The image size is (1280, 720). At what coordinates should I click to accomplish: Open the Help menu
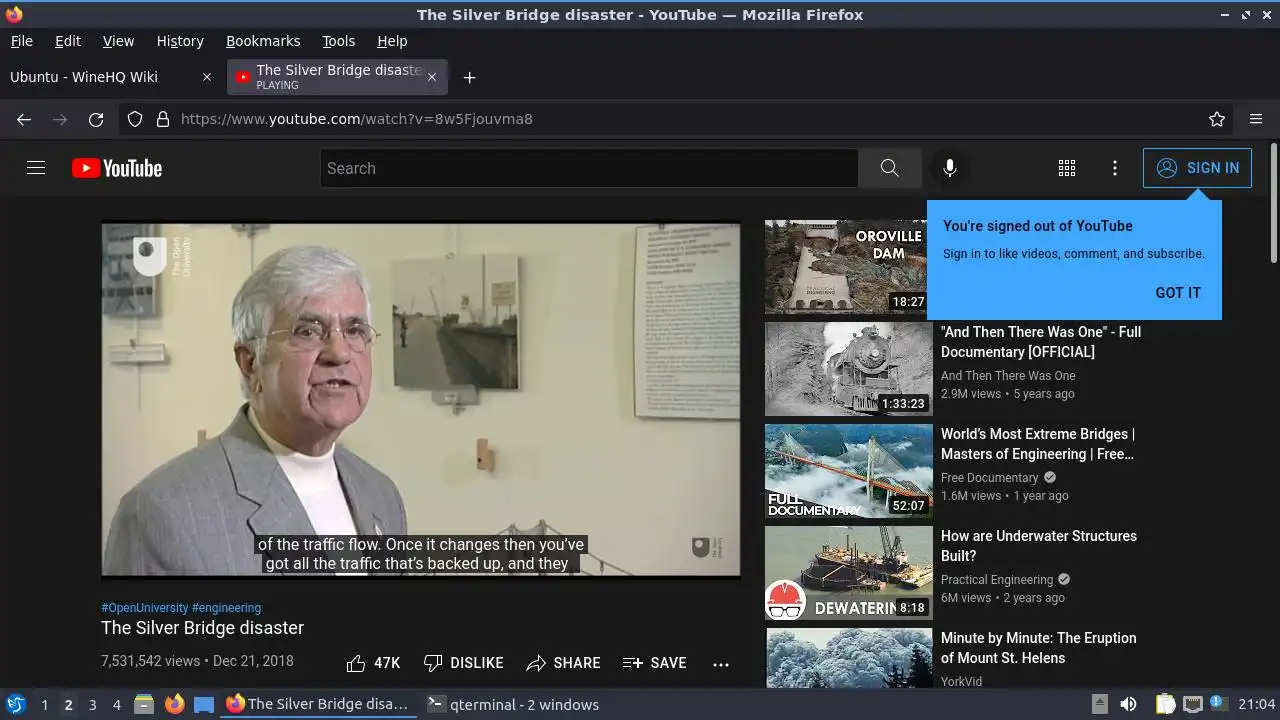[x=392, y=41]
